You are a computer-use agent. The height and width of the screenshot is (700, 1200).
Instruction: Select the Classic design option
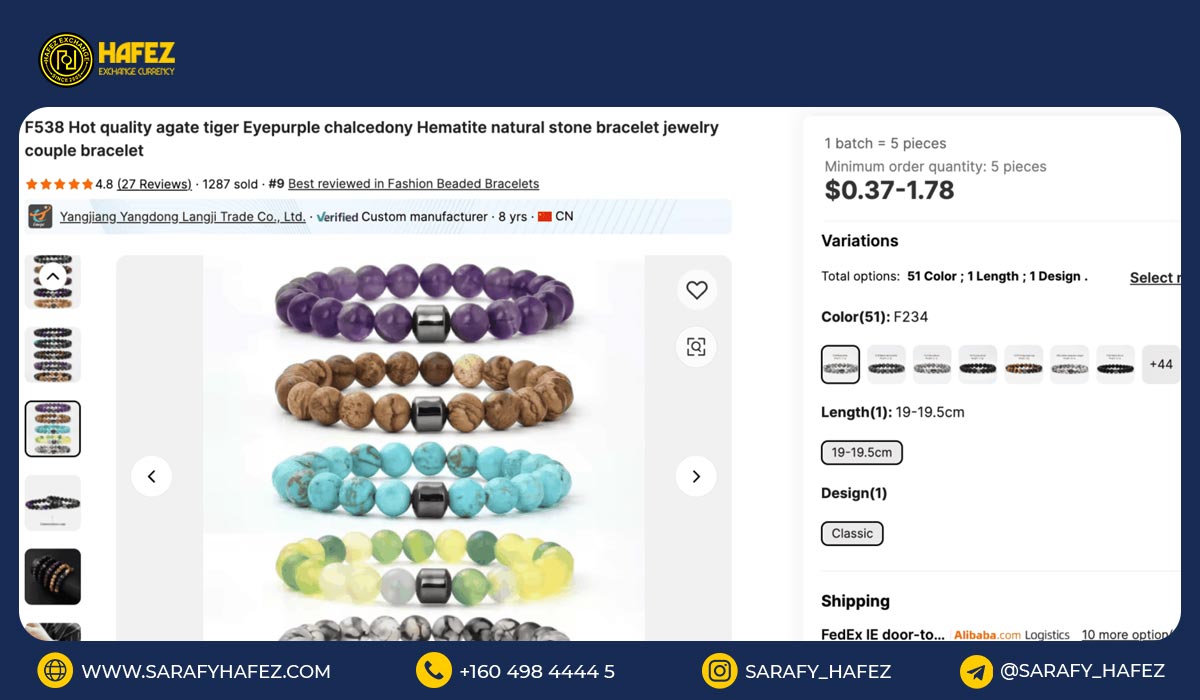pos(852,533)
